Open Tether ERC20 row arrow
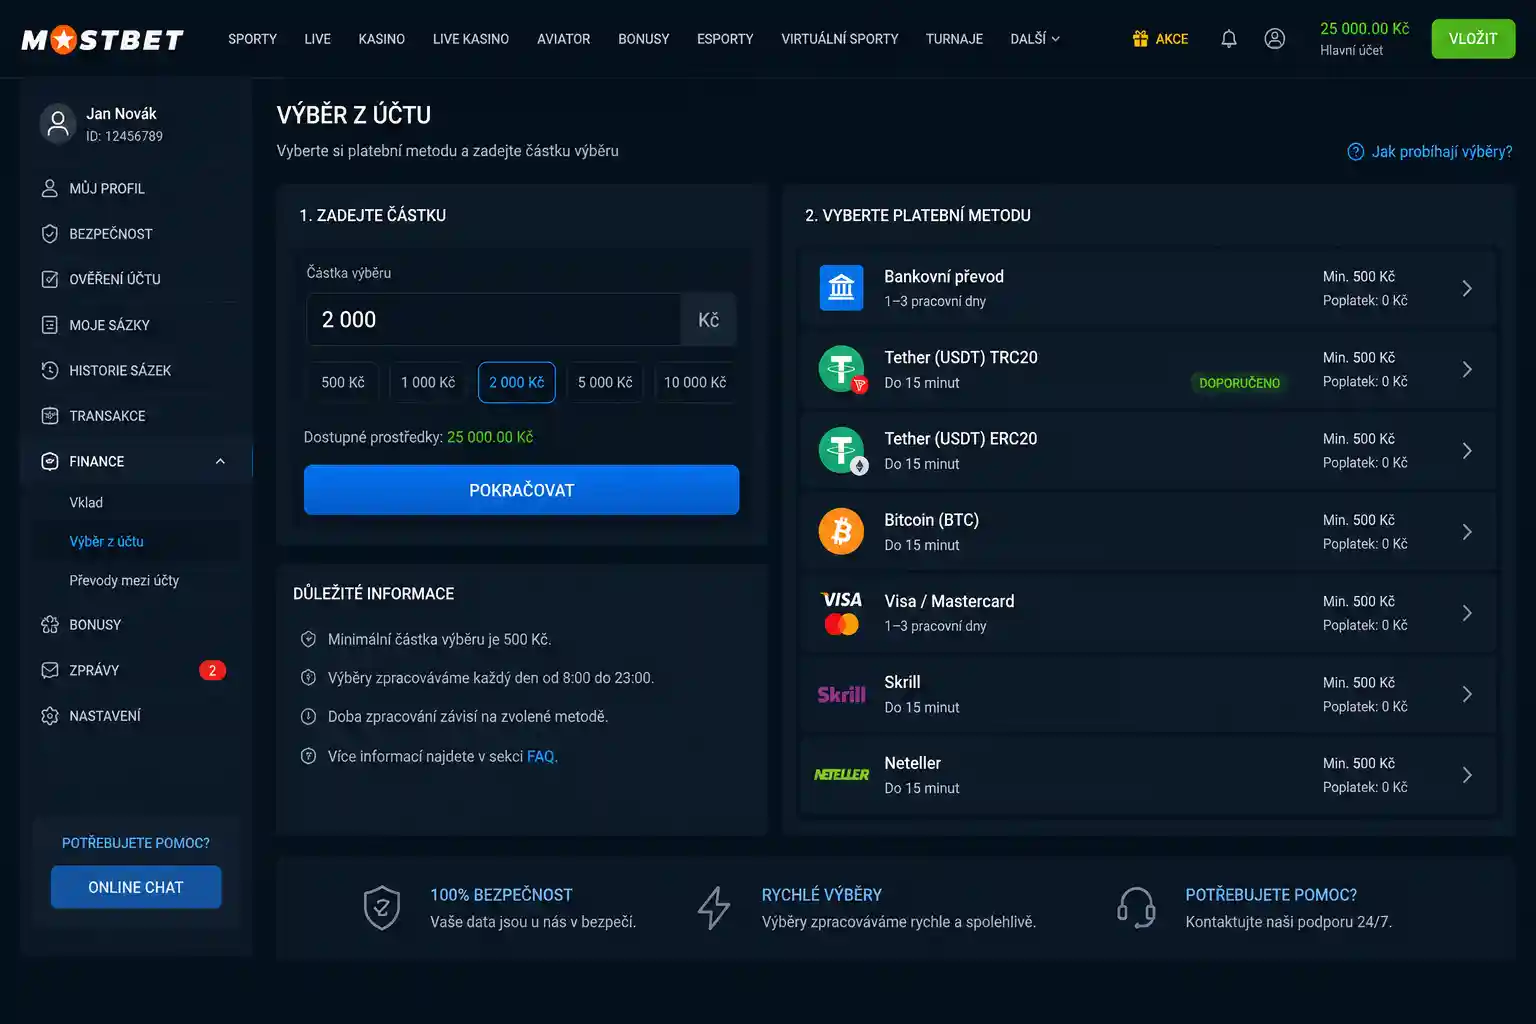This screenshot has height=1024, width=1536. point(1467,450)
